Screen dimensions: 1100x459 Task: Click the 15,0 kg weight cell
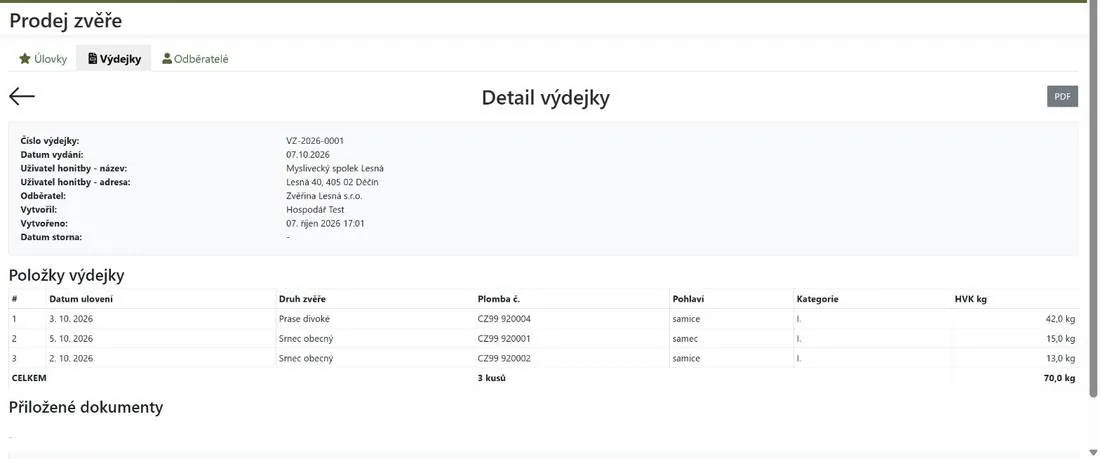pyautogui.click(x=1060, y=338)
